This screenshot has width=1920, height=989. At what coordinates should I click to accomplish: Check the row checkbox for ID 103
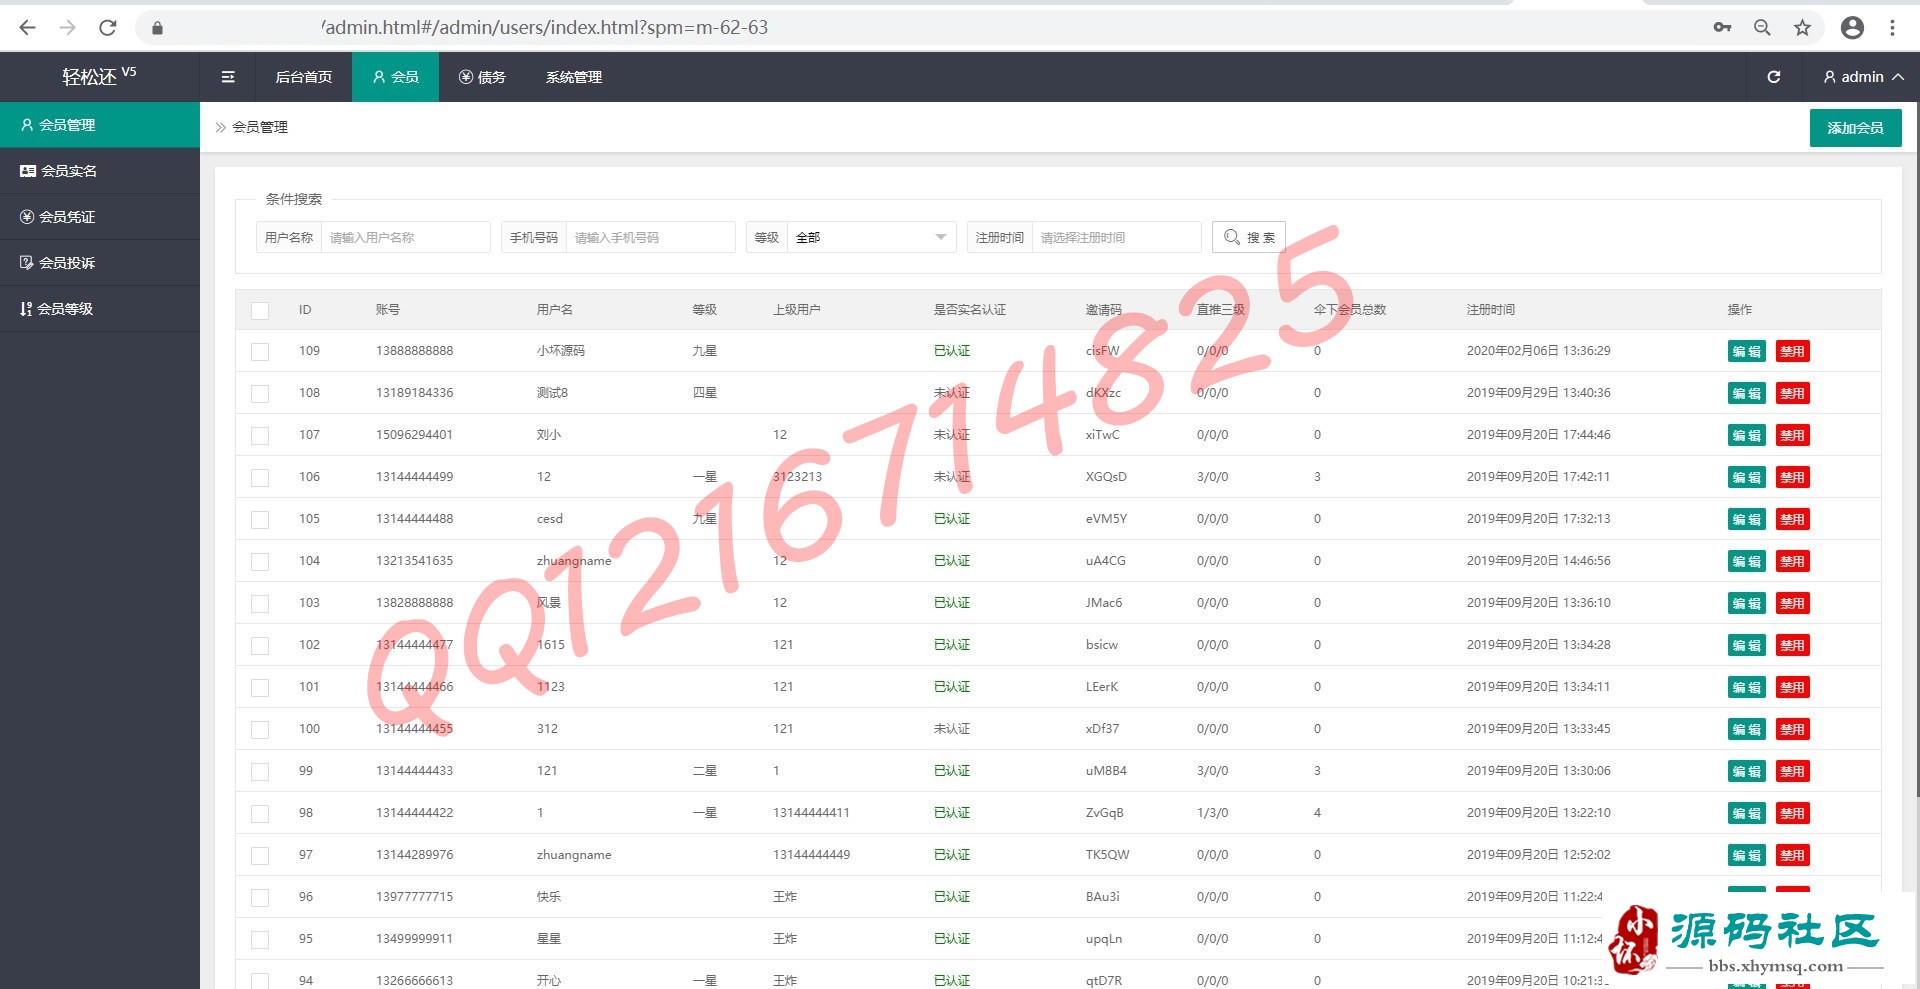[x=260, y=604]
